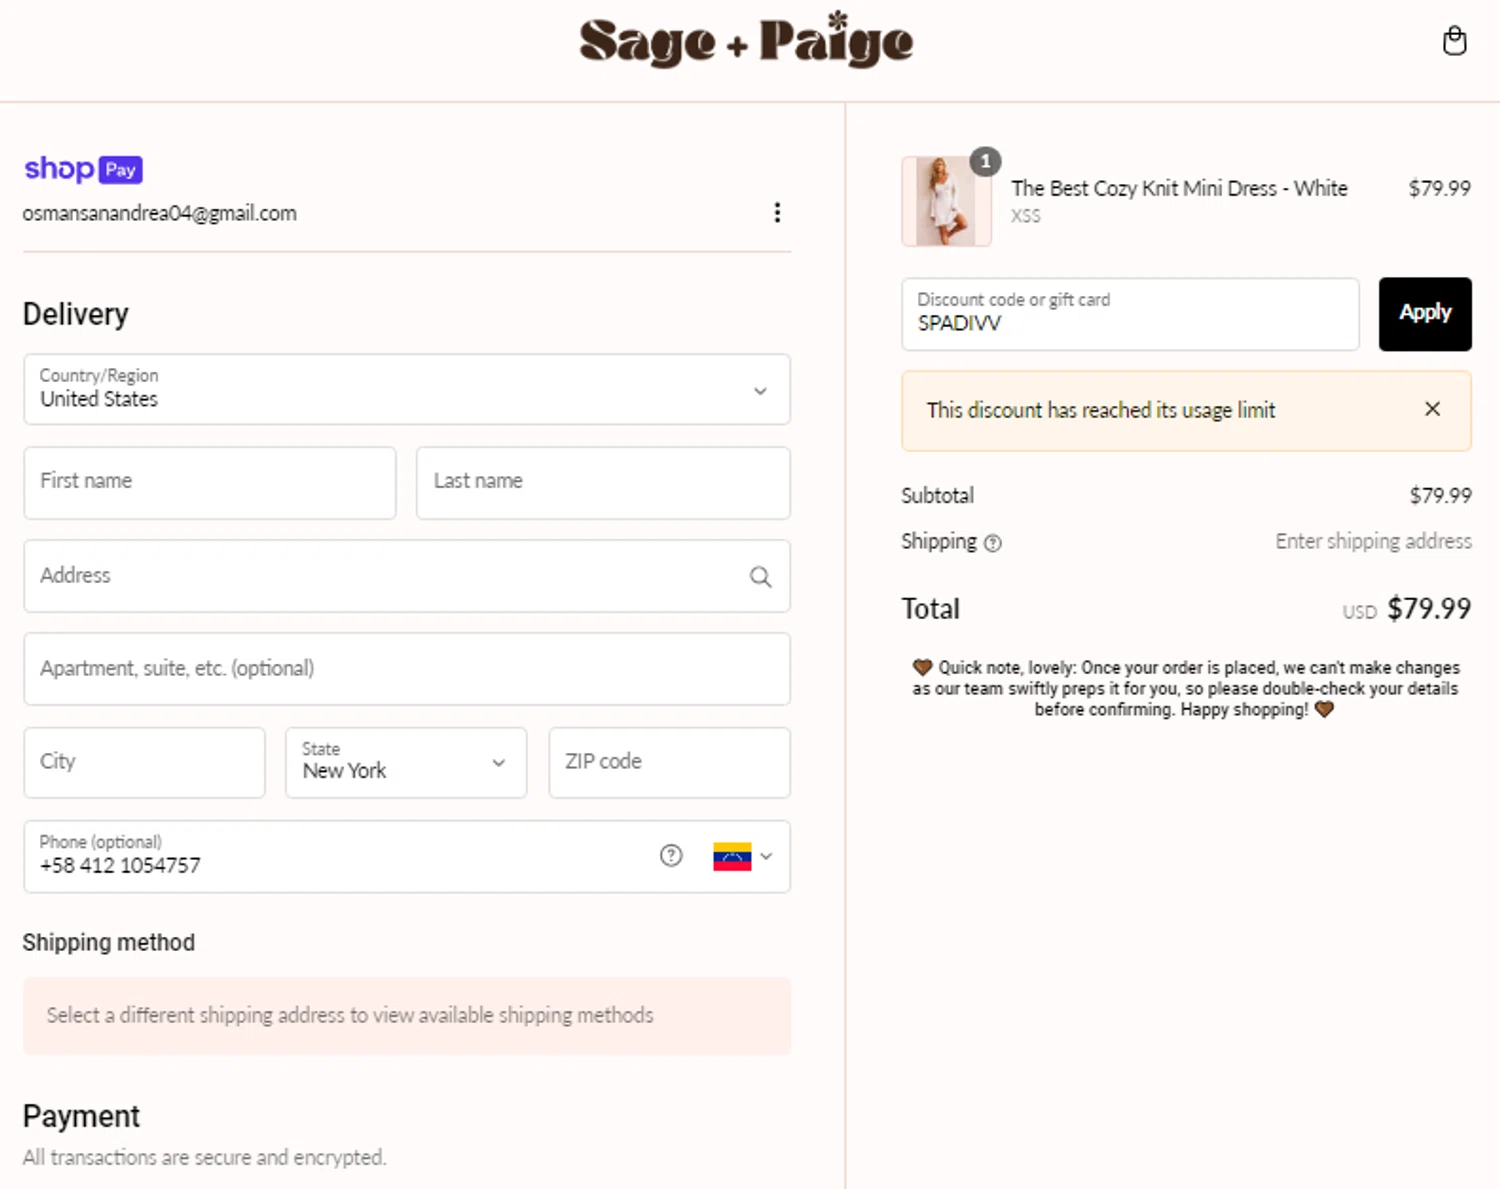Click the 'Enter shipping address' text
1500x1189 pixels.
tap(1373, 541)
